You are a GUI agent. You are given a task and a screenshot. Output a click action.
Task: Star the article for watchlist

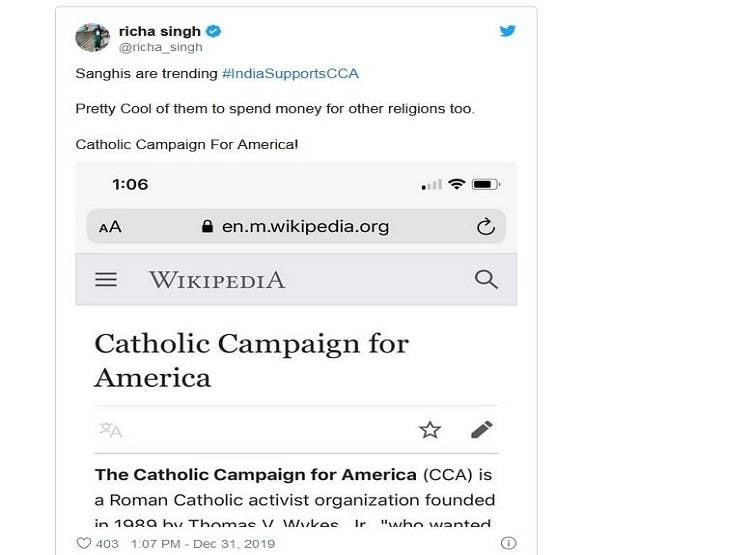pos(430,430)
